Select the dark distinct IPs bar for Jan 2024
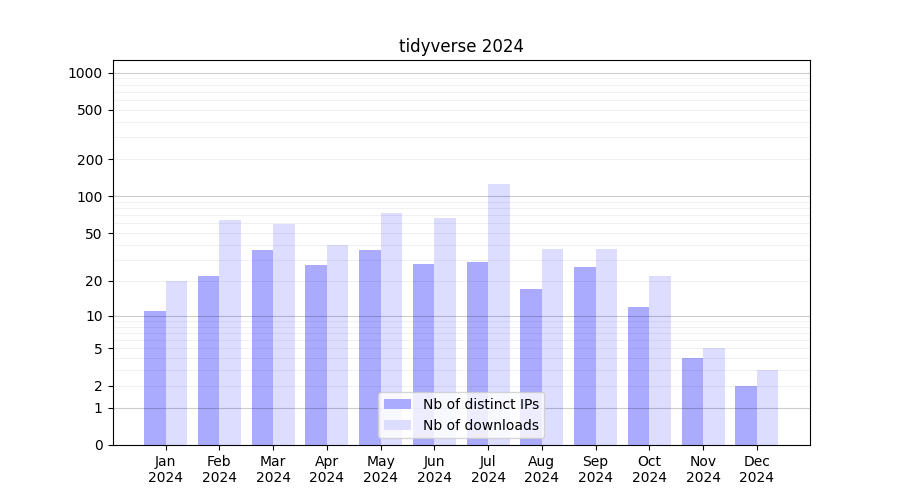 (155, 378)
